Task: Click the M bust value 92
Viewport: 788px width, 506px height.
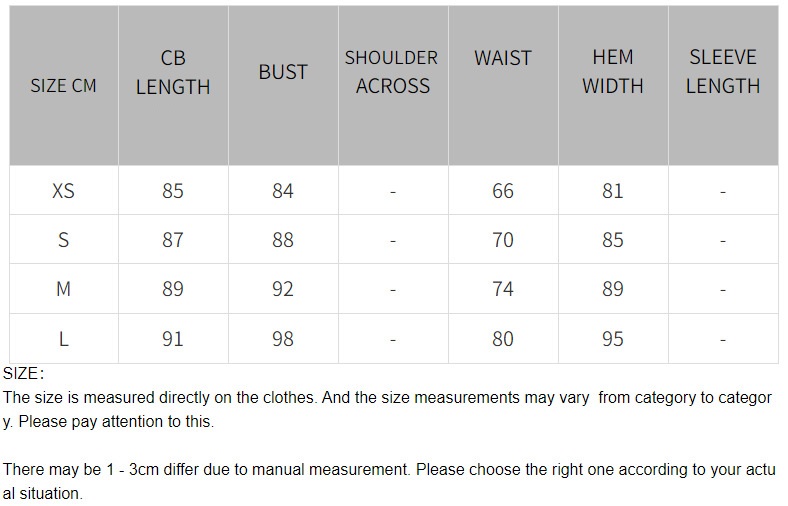Action: [283, 289]
